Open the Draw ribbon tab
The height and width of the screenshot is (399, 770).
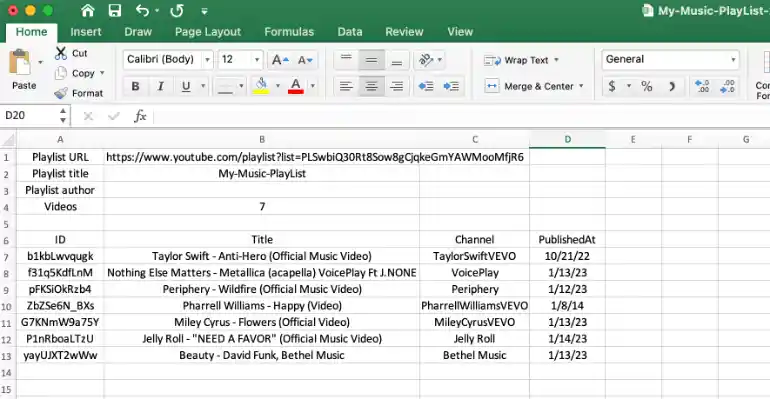[138, 32]
